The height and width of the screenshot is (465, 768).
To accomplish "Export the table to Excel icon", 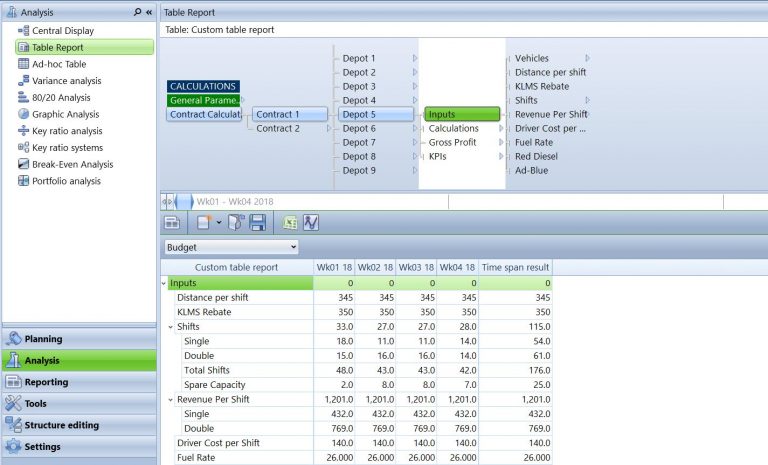I will [290, 223].
